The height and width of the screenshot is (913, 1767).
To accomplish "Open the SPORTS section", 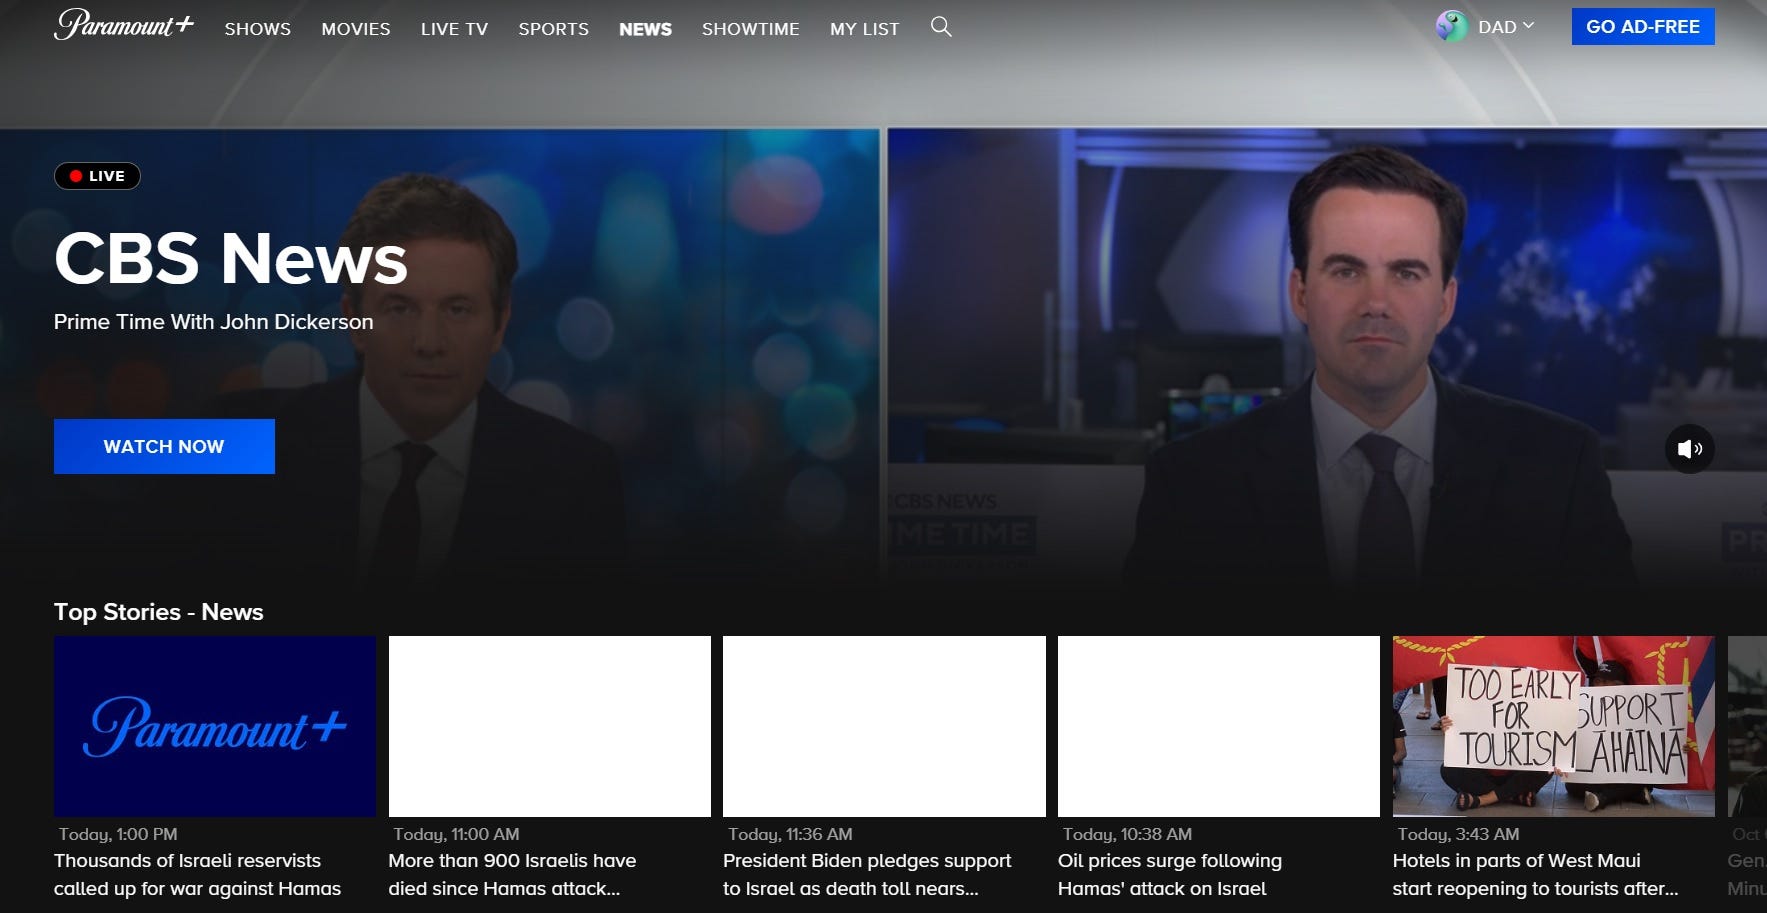I will coord(553,29).
